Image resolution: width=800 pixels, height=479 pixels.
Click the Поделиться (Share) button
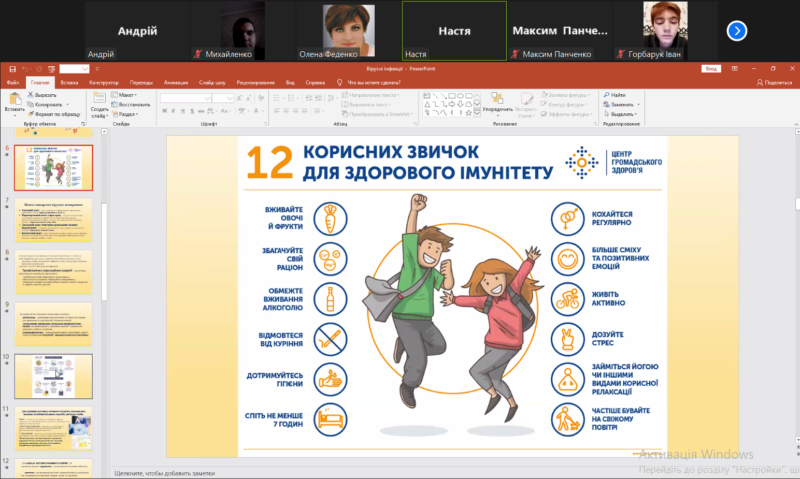[x=774, y=82]
